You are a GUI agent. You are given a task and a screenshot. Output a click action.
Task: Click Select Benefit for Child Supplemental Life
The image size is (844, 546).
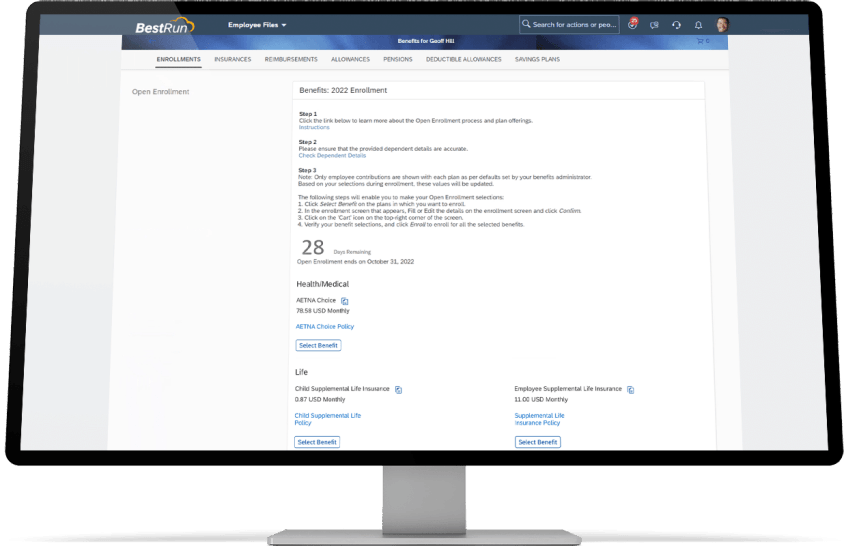click(317, 442)
